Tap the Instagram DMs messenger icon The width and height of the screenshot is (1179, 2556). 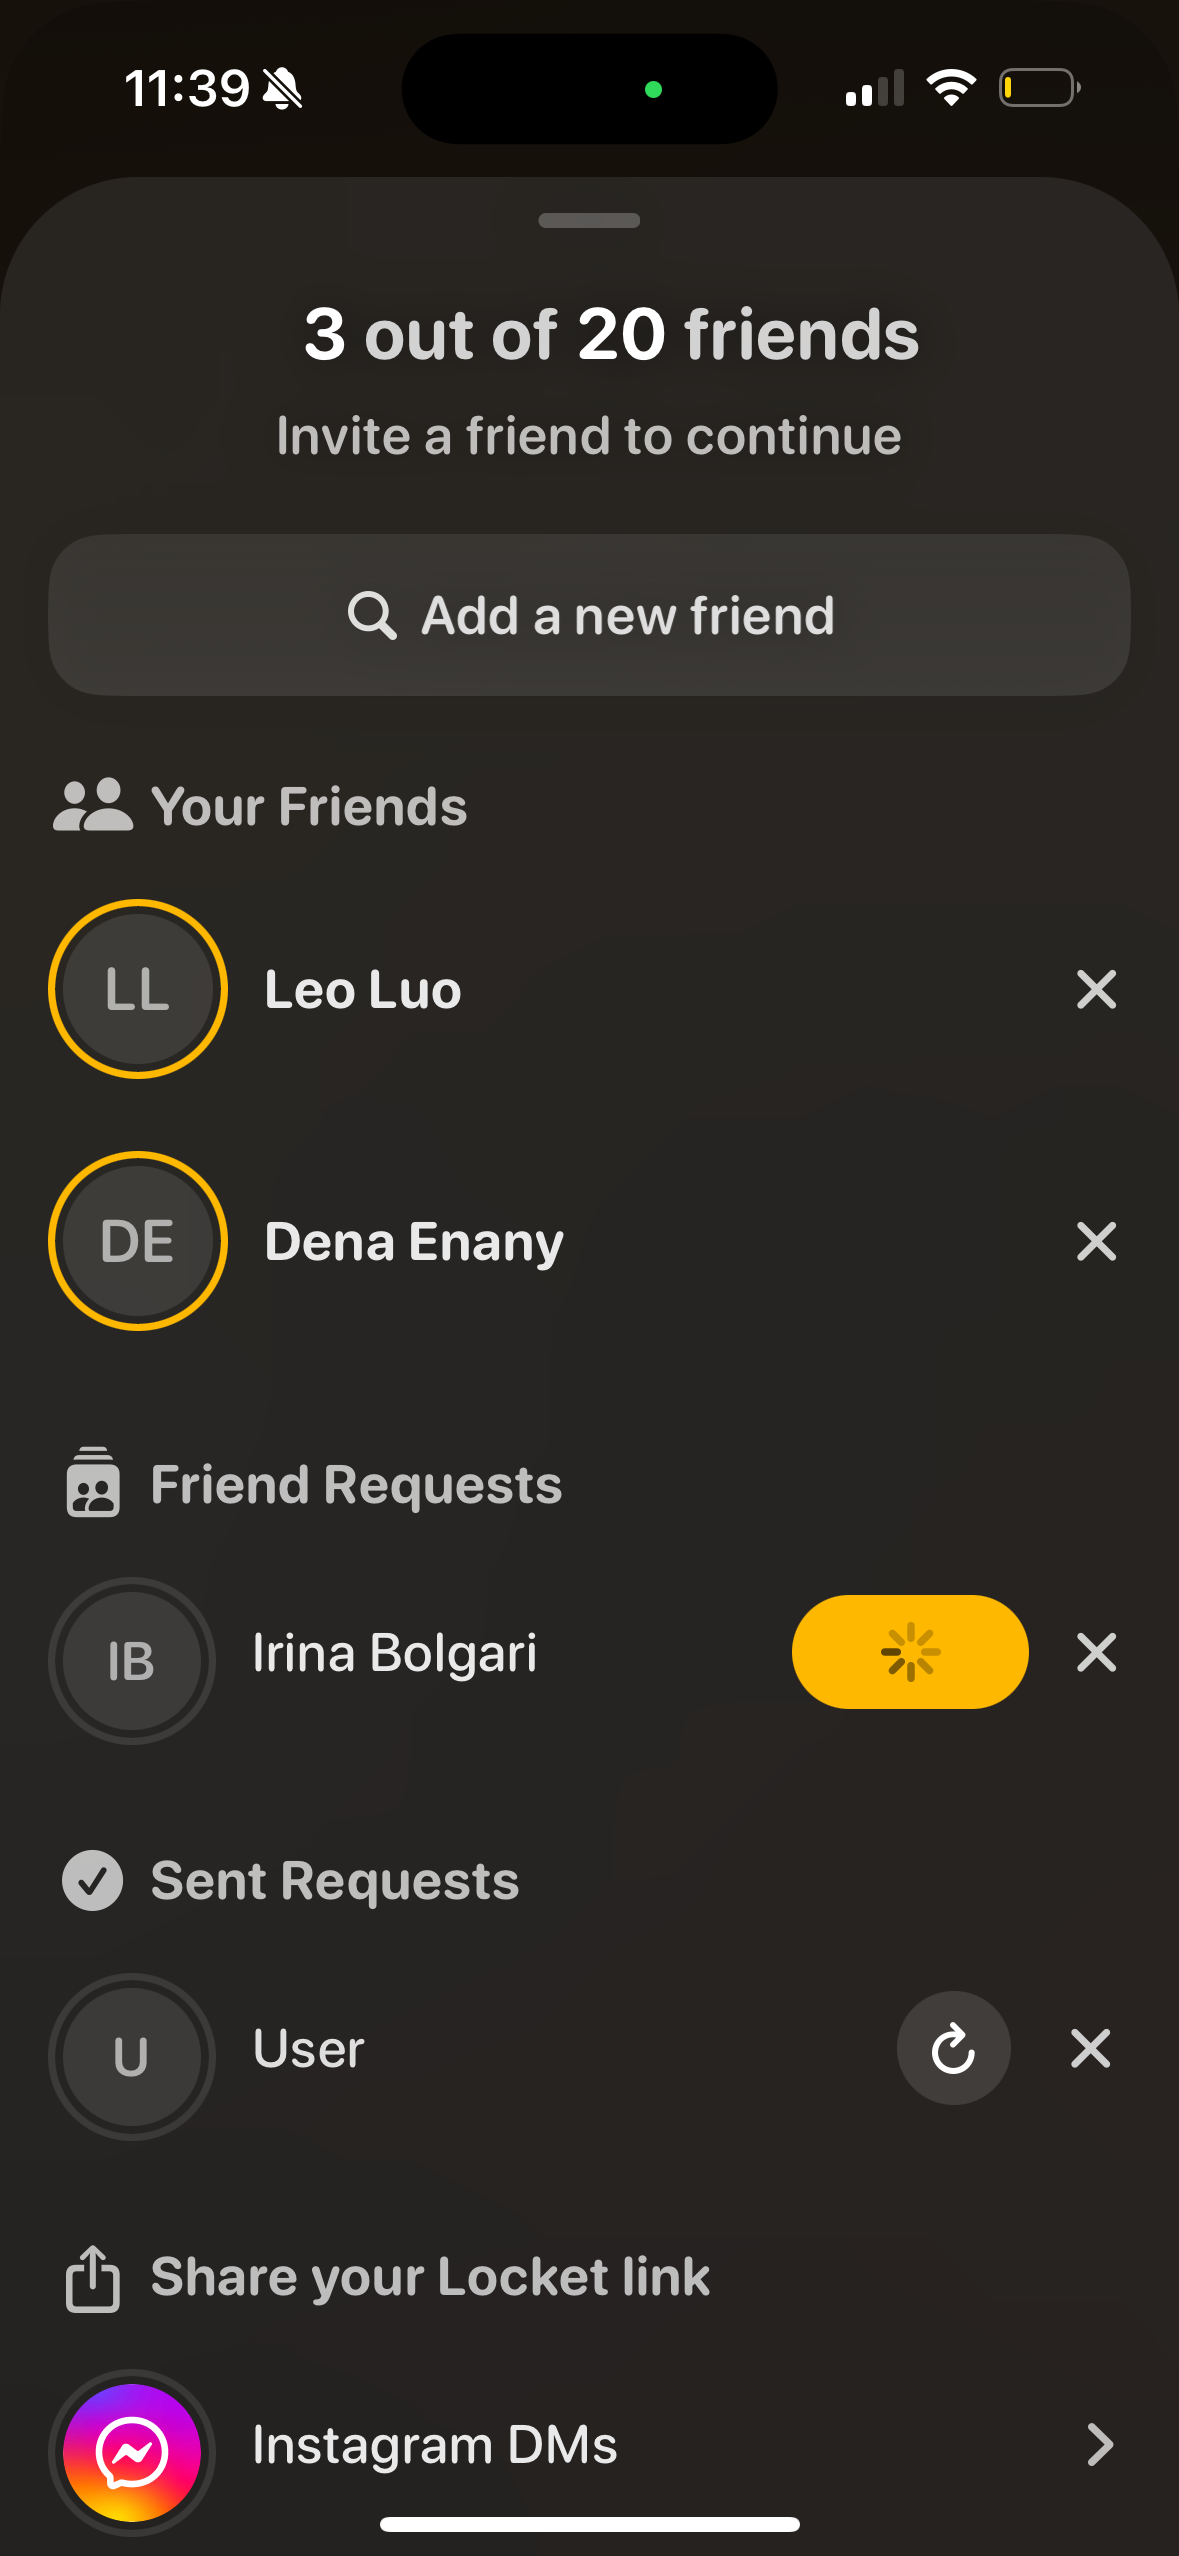[132, 2452]
